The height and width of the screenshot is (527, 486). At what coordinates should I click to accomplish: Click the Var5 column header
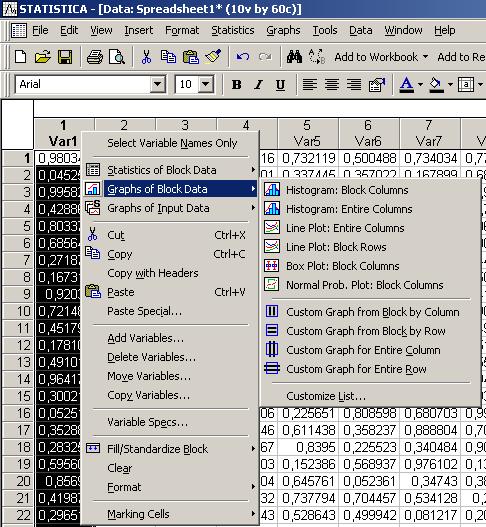tap(307, 133)
